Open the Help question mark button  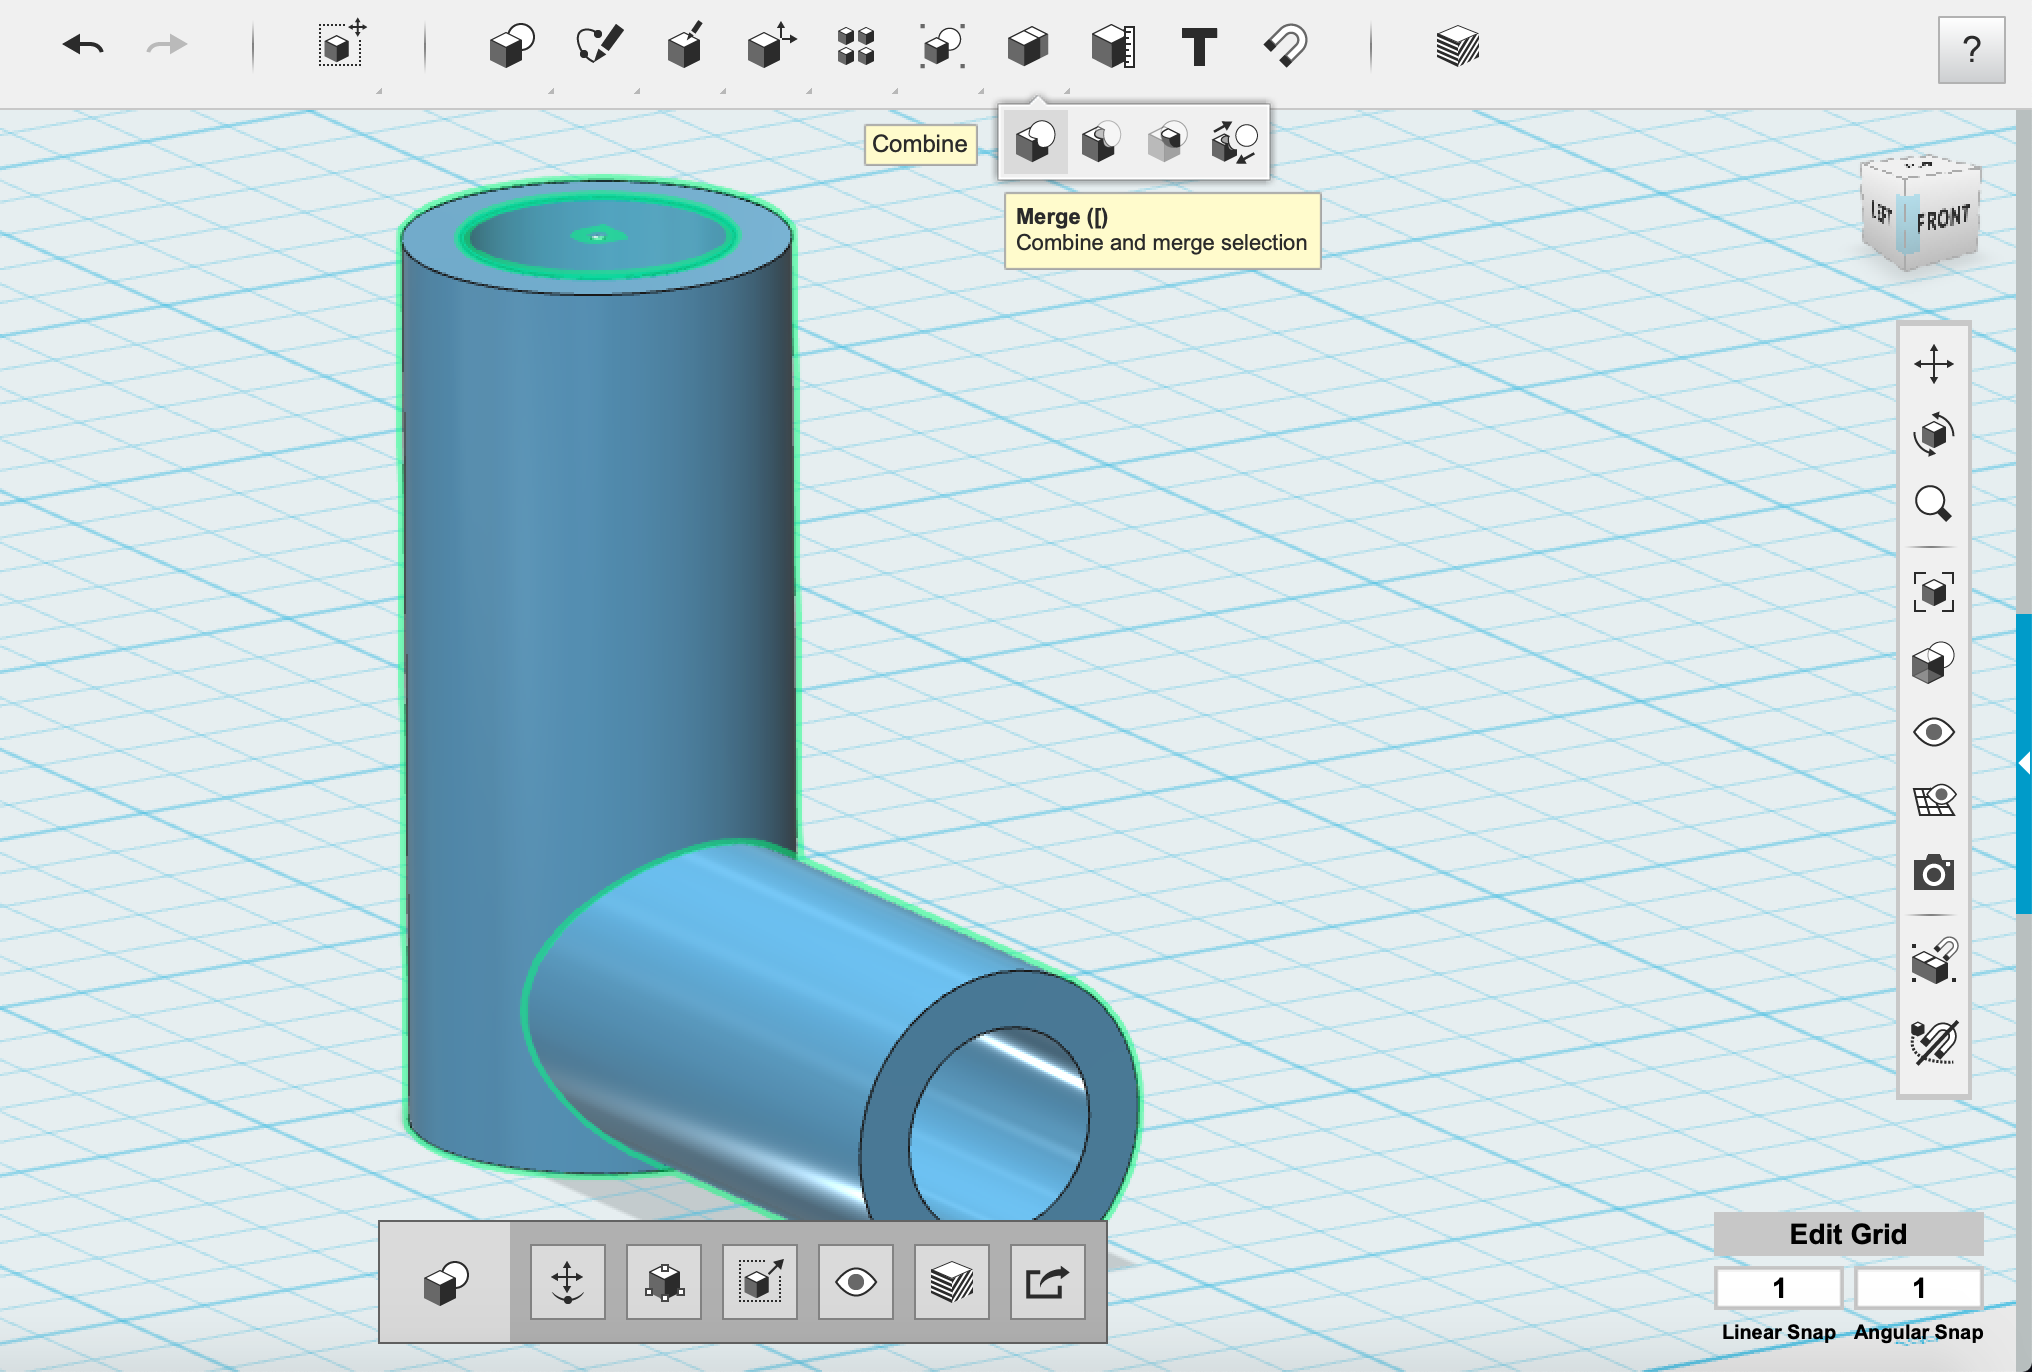click(1971, 49)
